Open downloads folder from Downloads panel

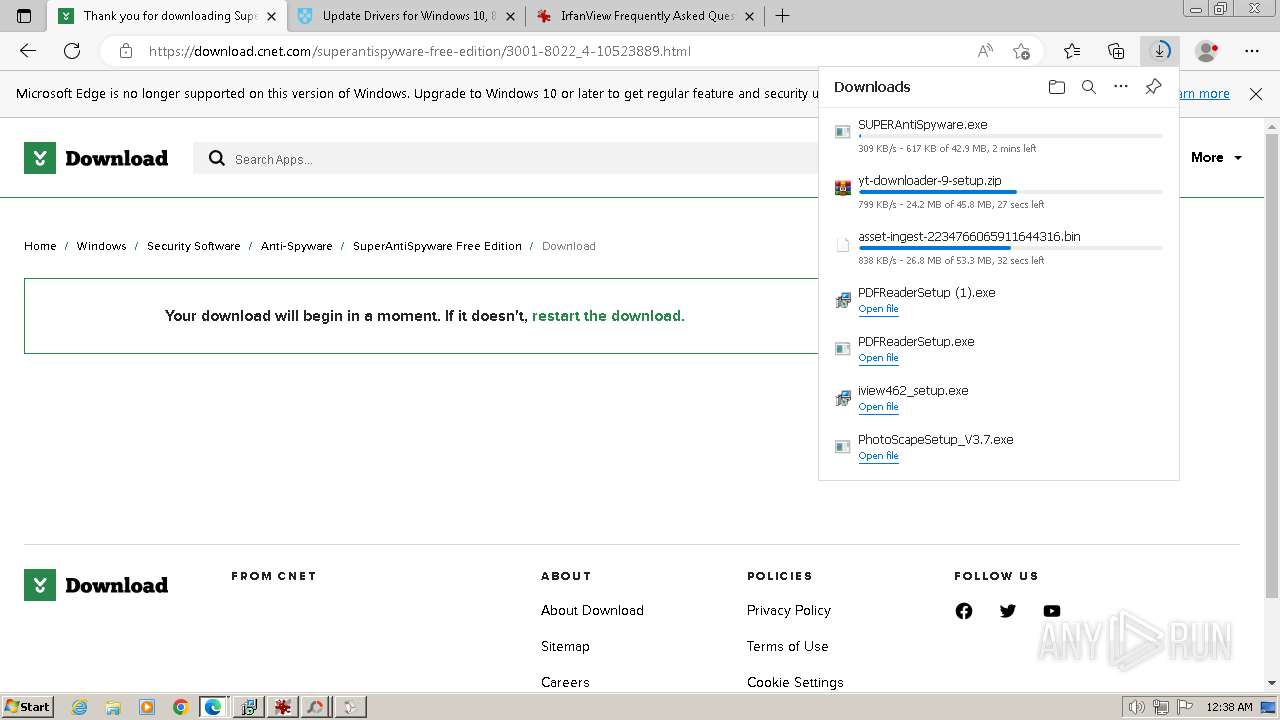pos(1057,87)
